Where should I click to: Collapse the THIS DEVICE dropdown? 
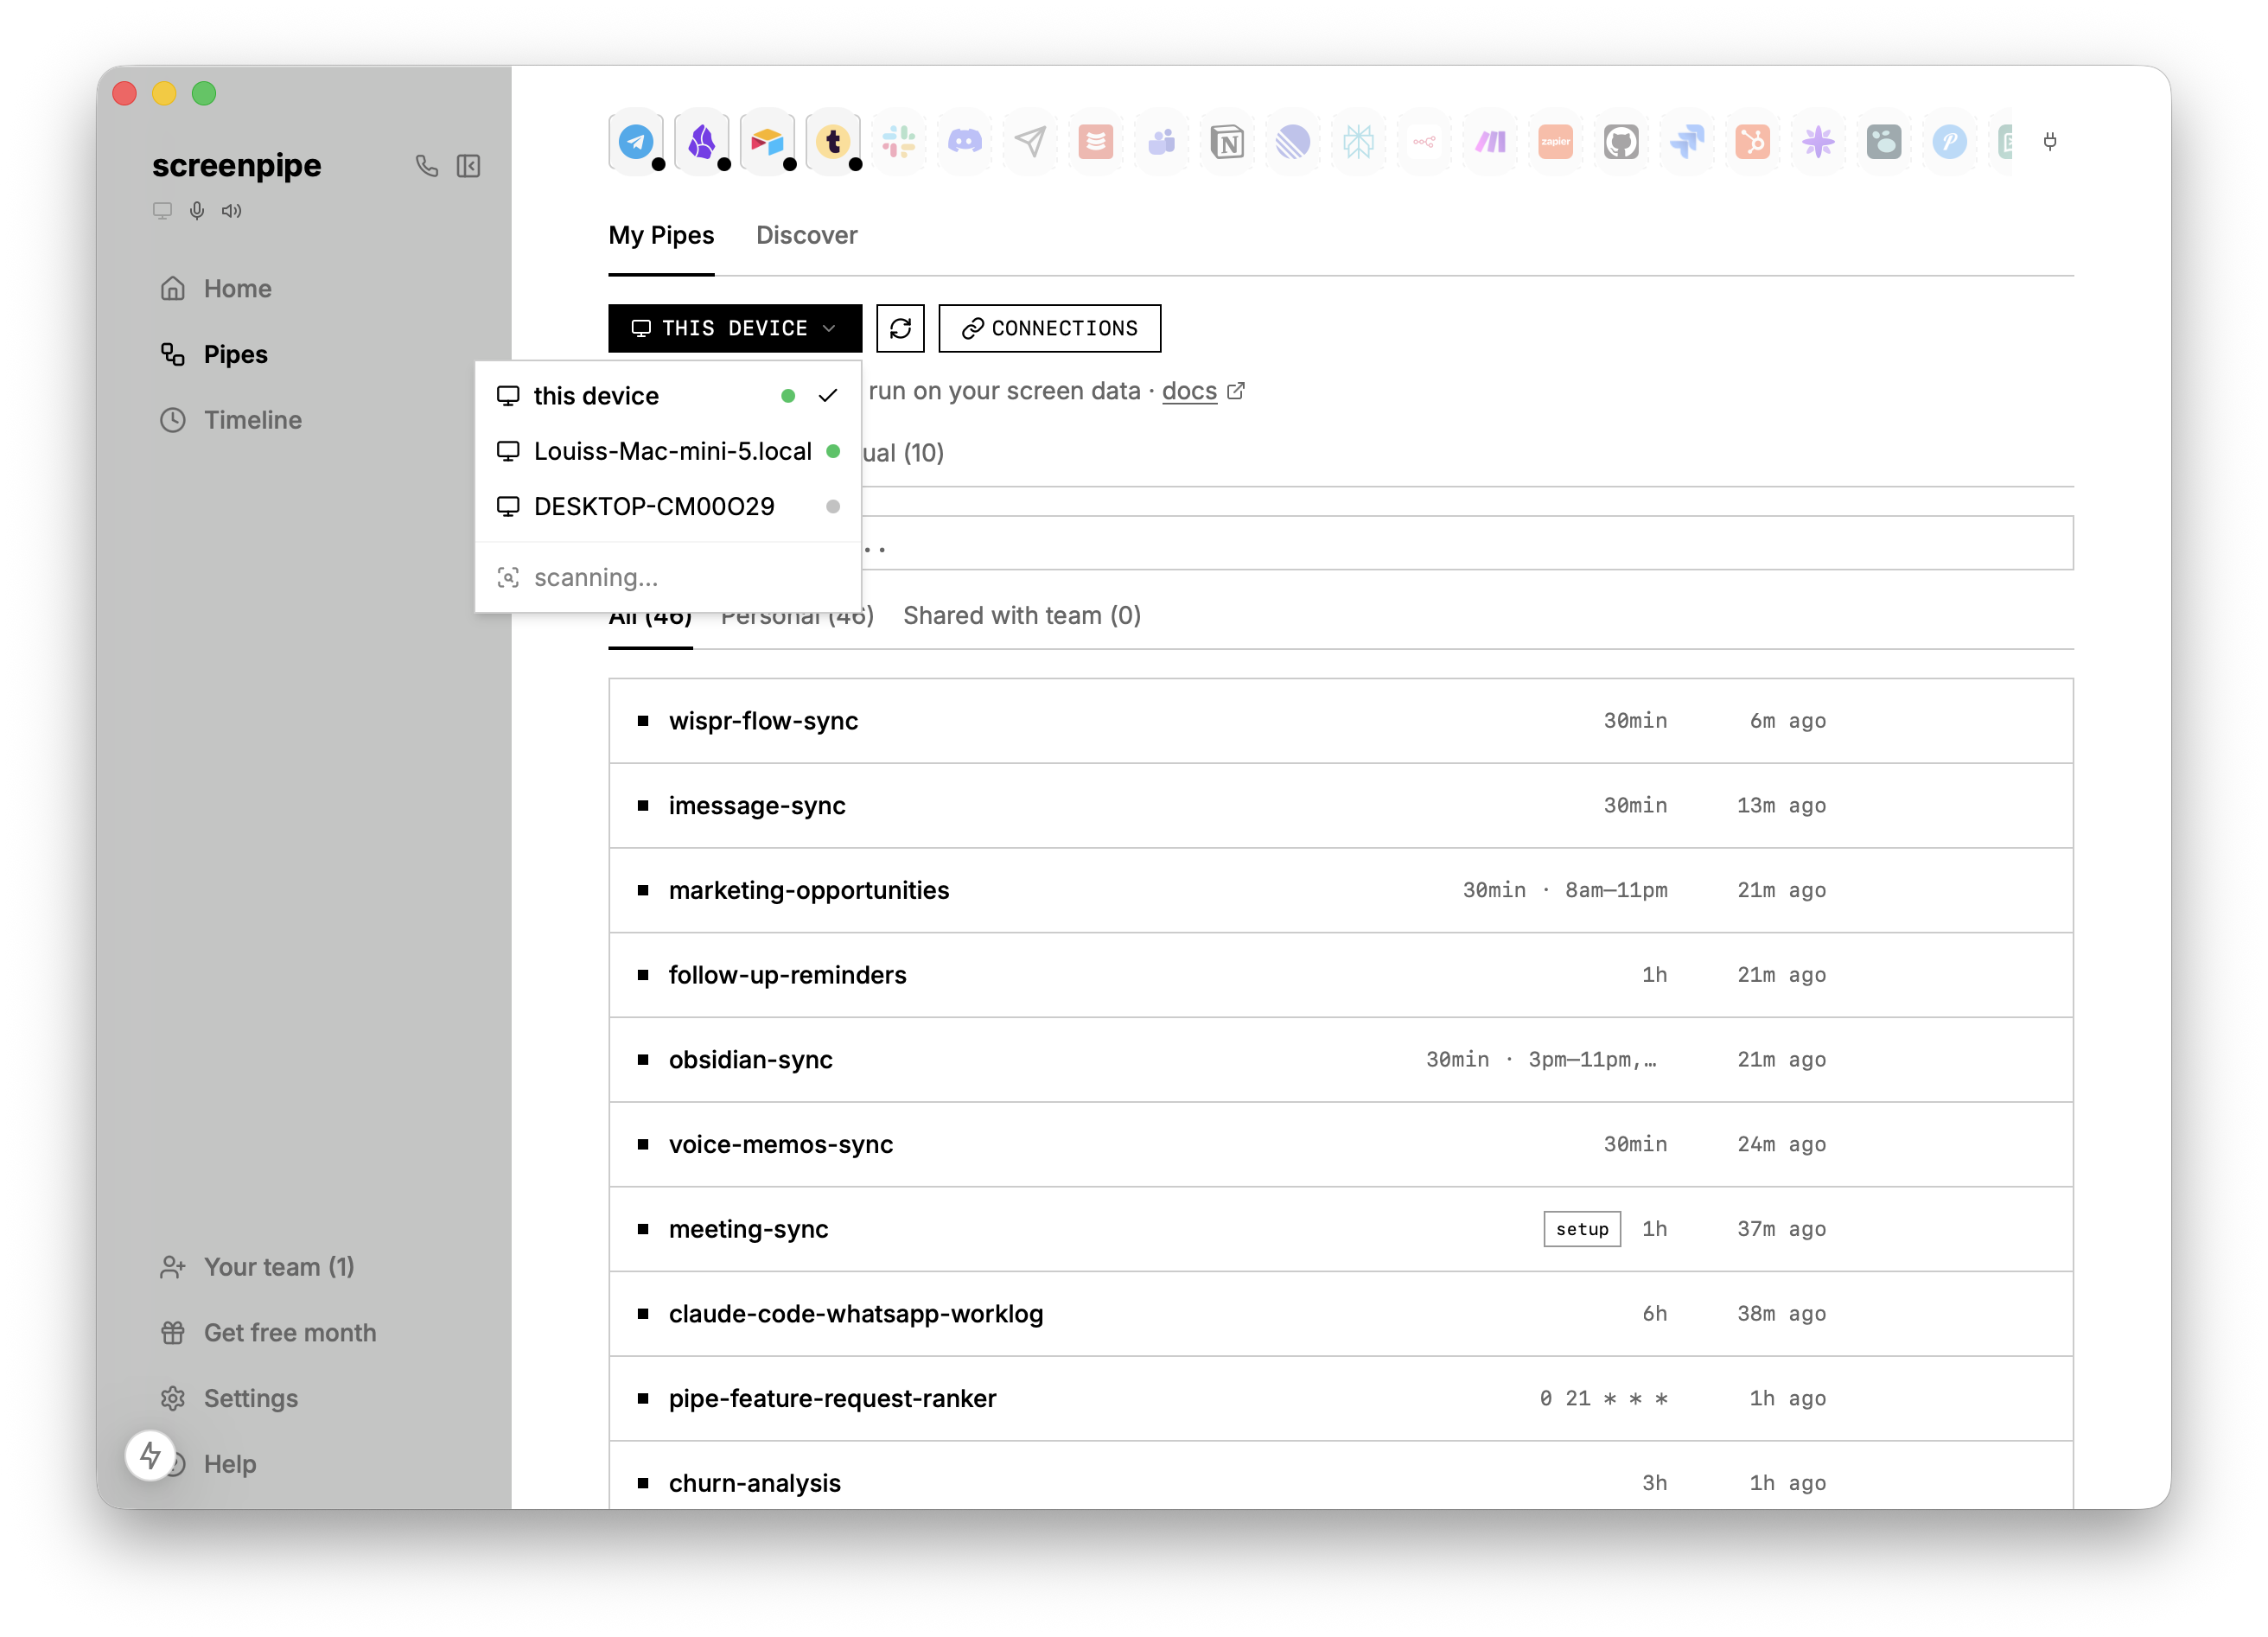(734, 328)
